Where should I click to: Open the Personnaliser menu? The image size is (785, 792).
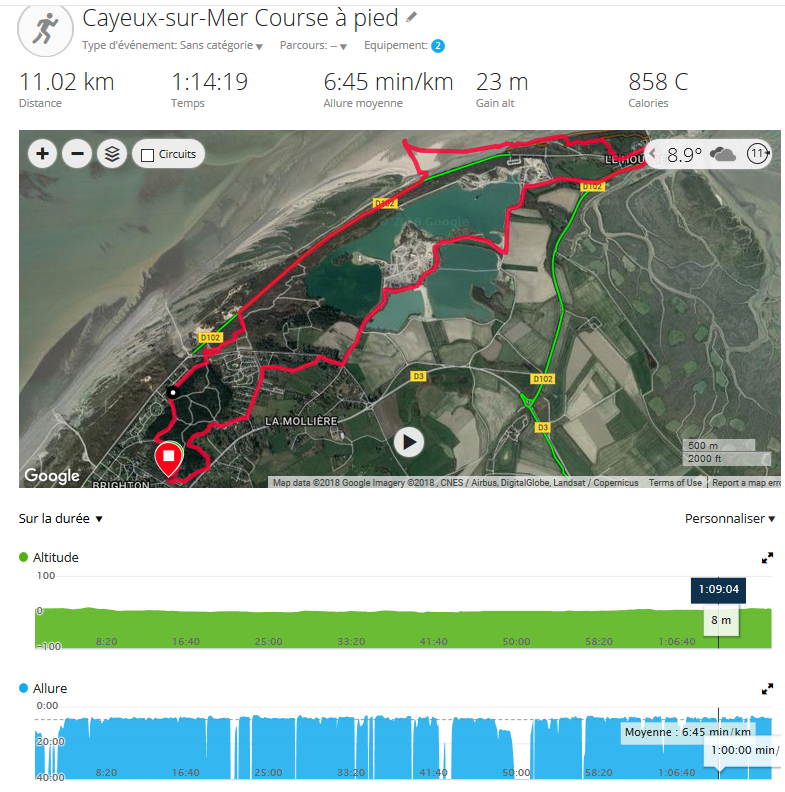point(729,519)
